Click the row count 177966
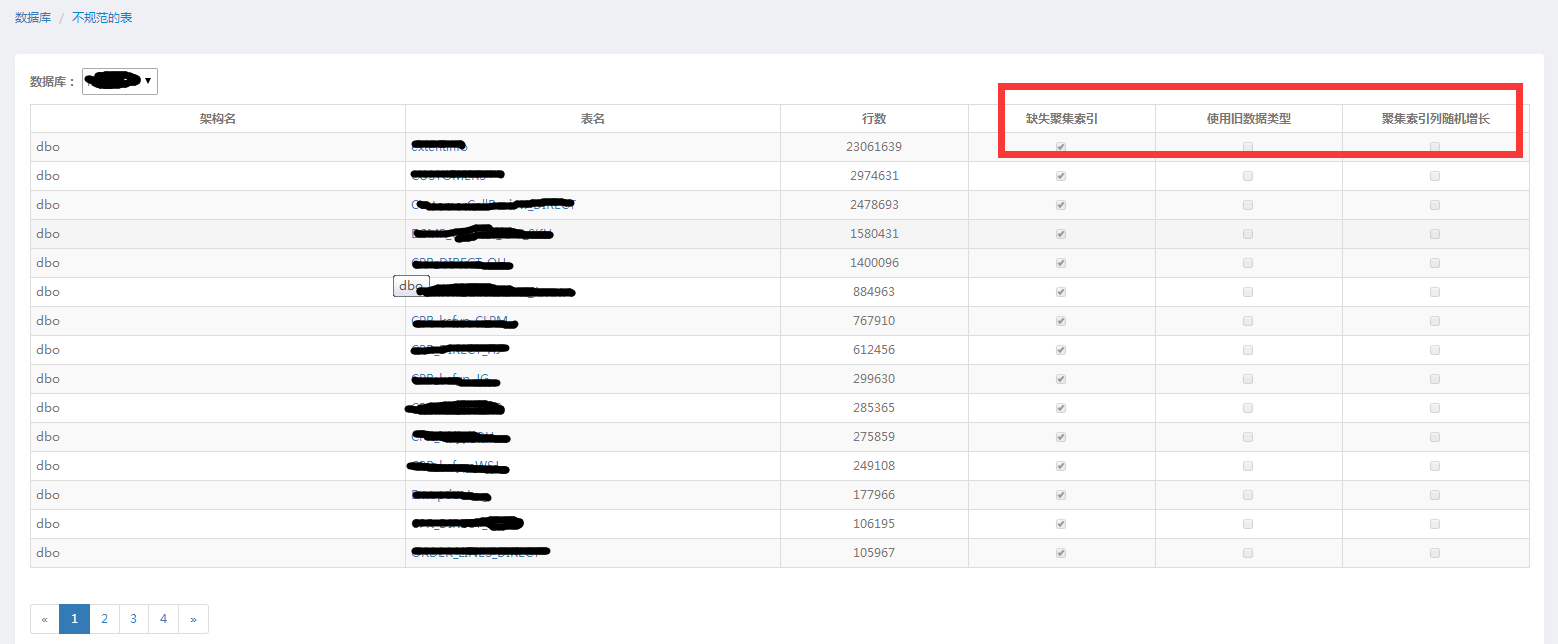Viewport: 1558px width, 644px height. tap(874, 495)
